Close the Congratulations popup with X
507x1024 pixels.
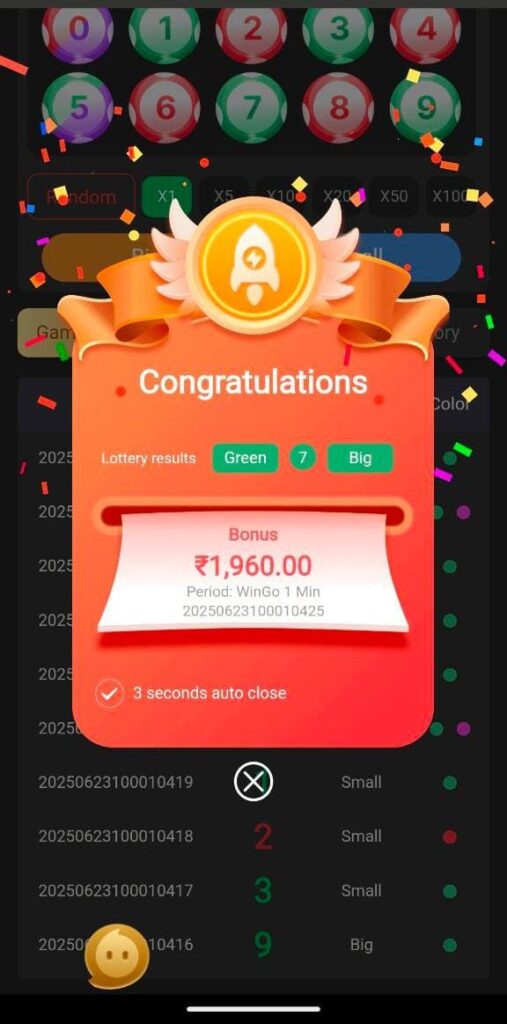click(254, 782)
